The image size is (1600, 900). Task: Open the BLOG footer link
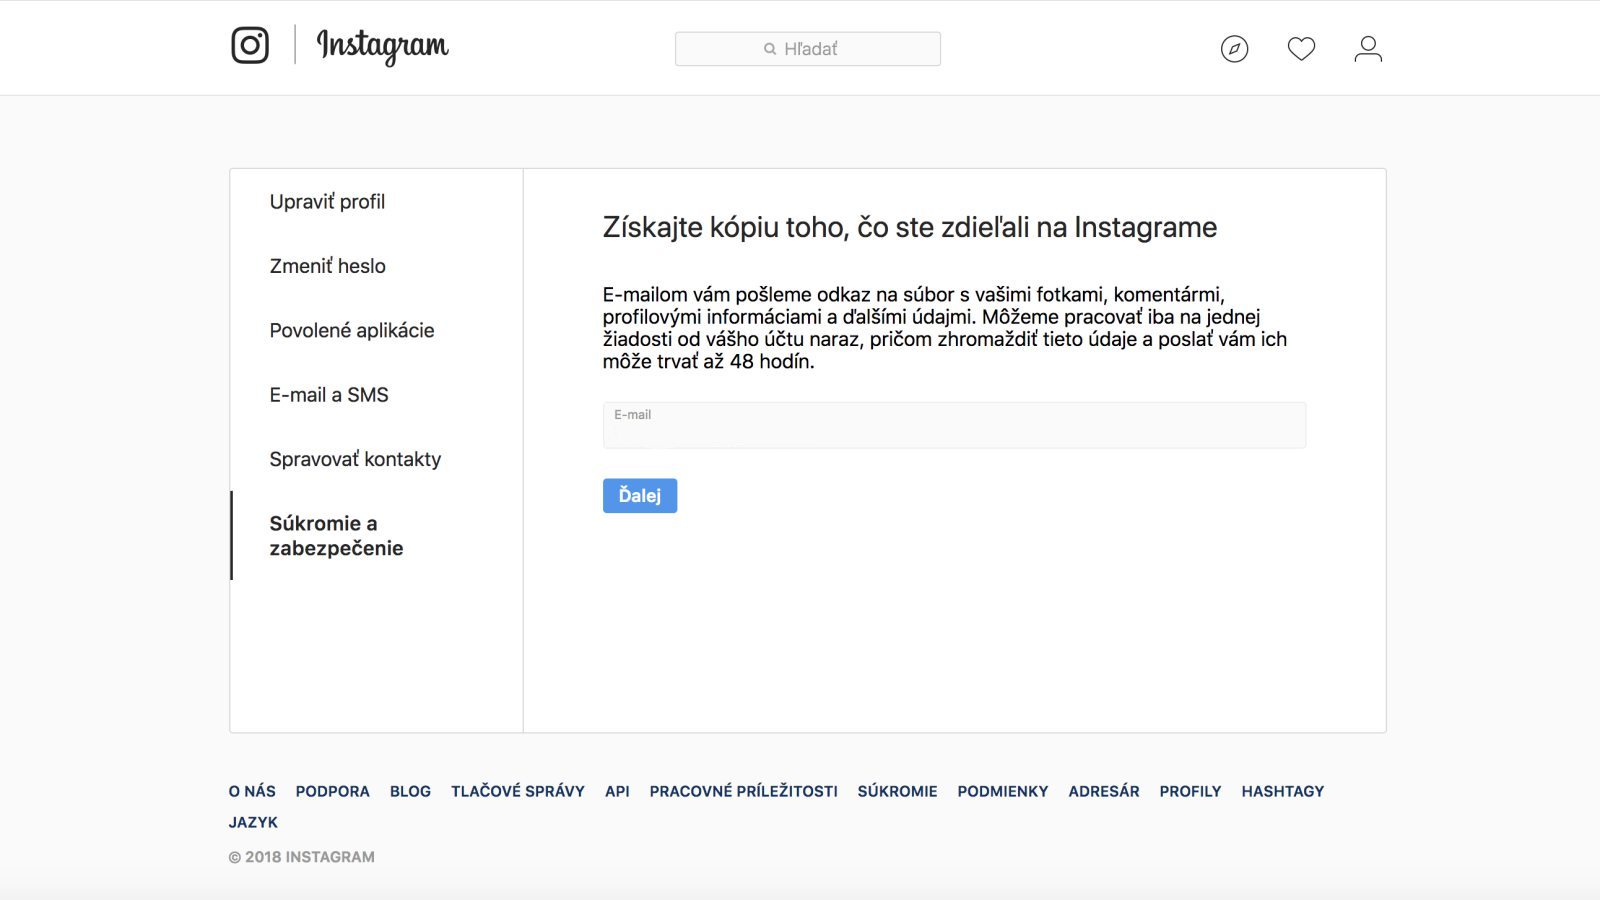pos(410,791)
